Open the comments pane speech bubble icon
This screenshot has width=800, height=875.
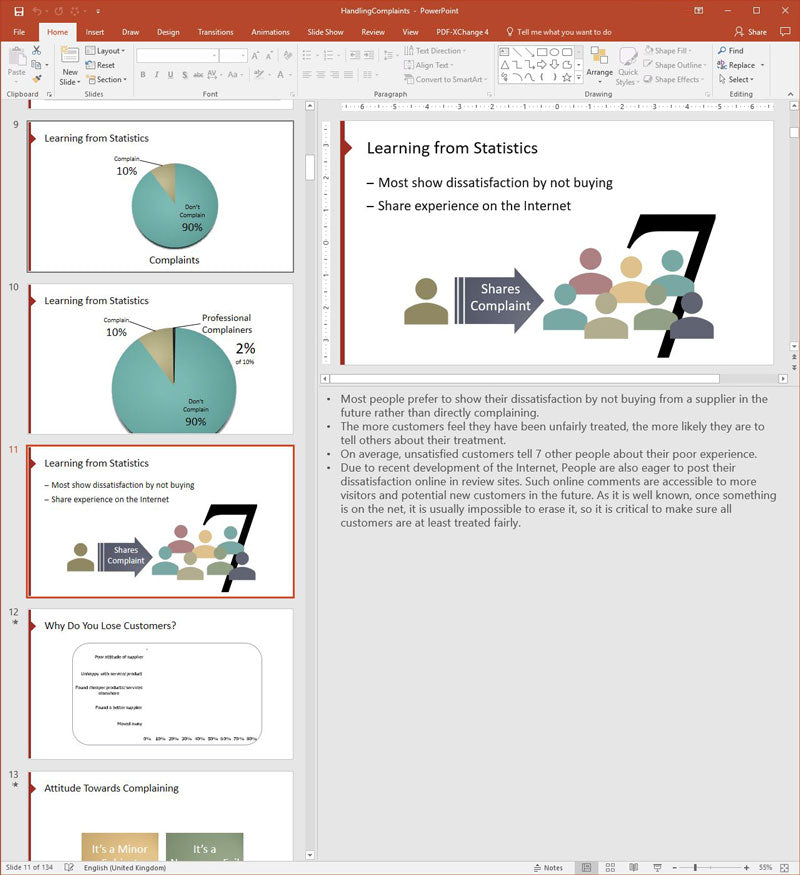pos(785,32)
